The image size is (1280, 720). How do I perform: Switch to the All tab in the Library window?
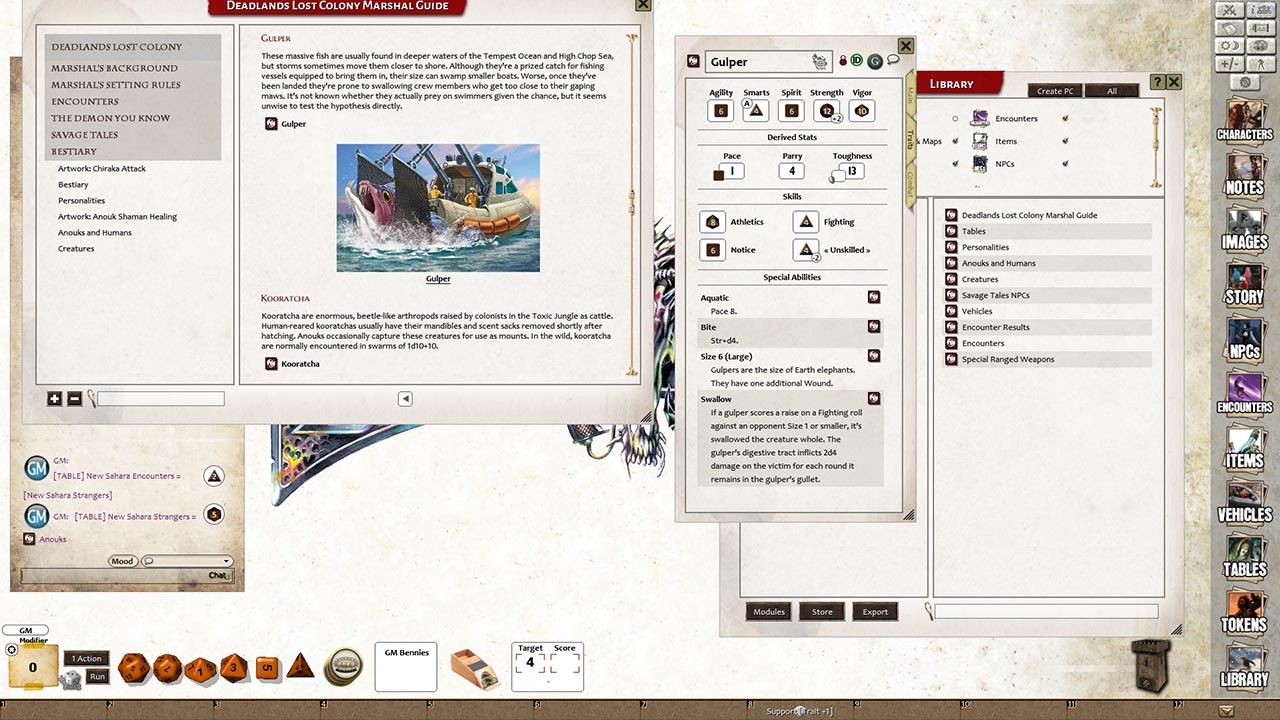1112,90
